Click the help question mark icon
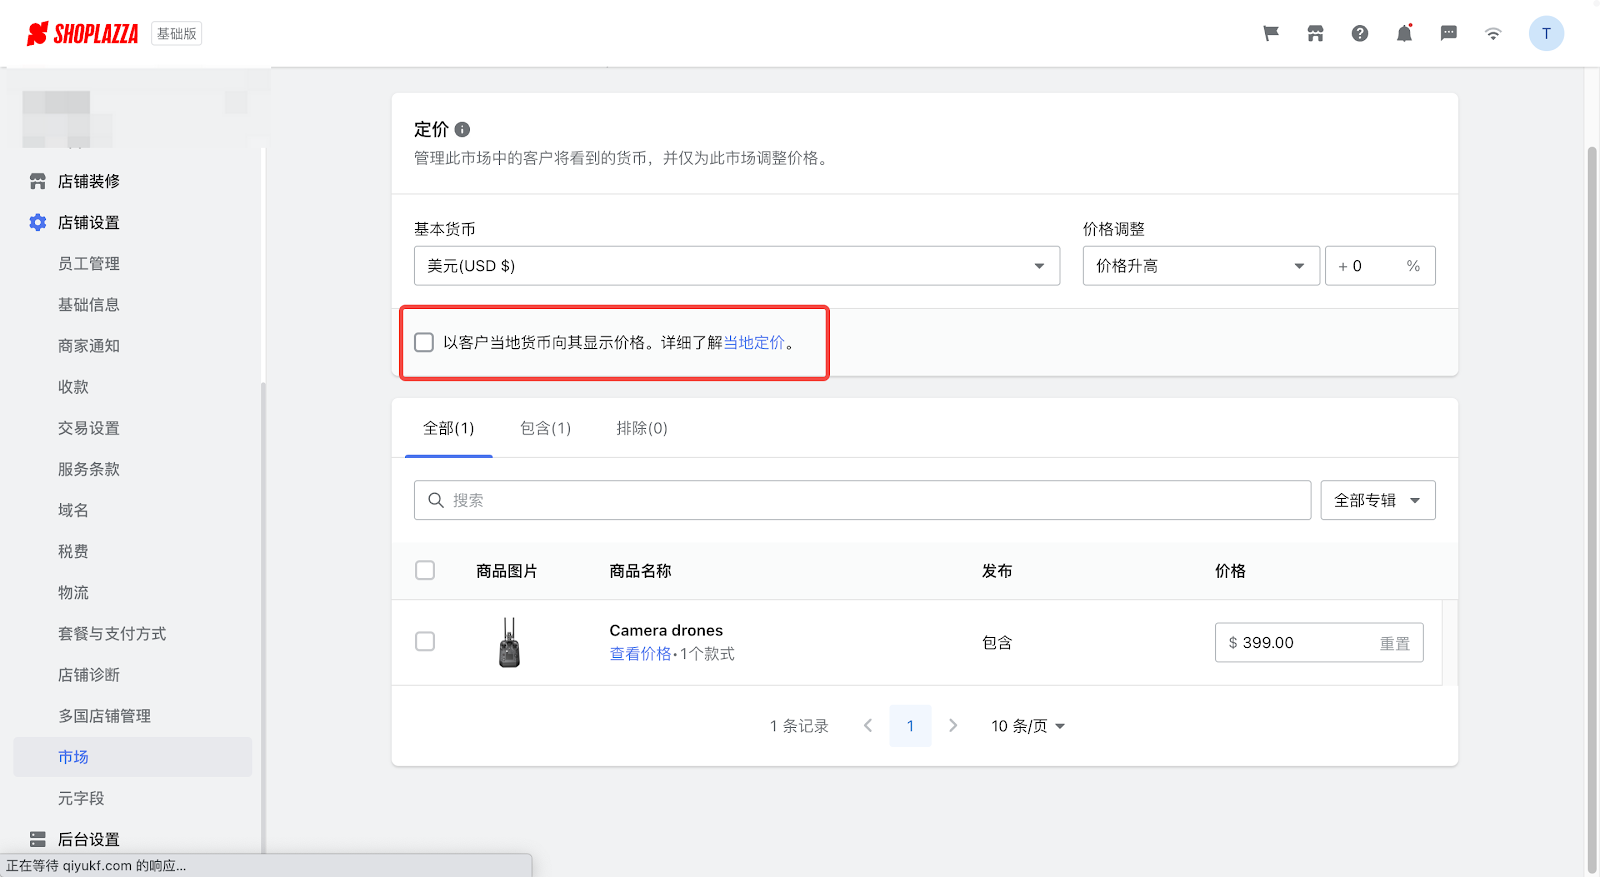The height and width of the screenshot is (877, 1600). pyautogui.click(x=1360, y=34)
